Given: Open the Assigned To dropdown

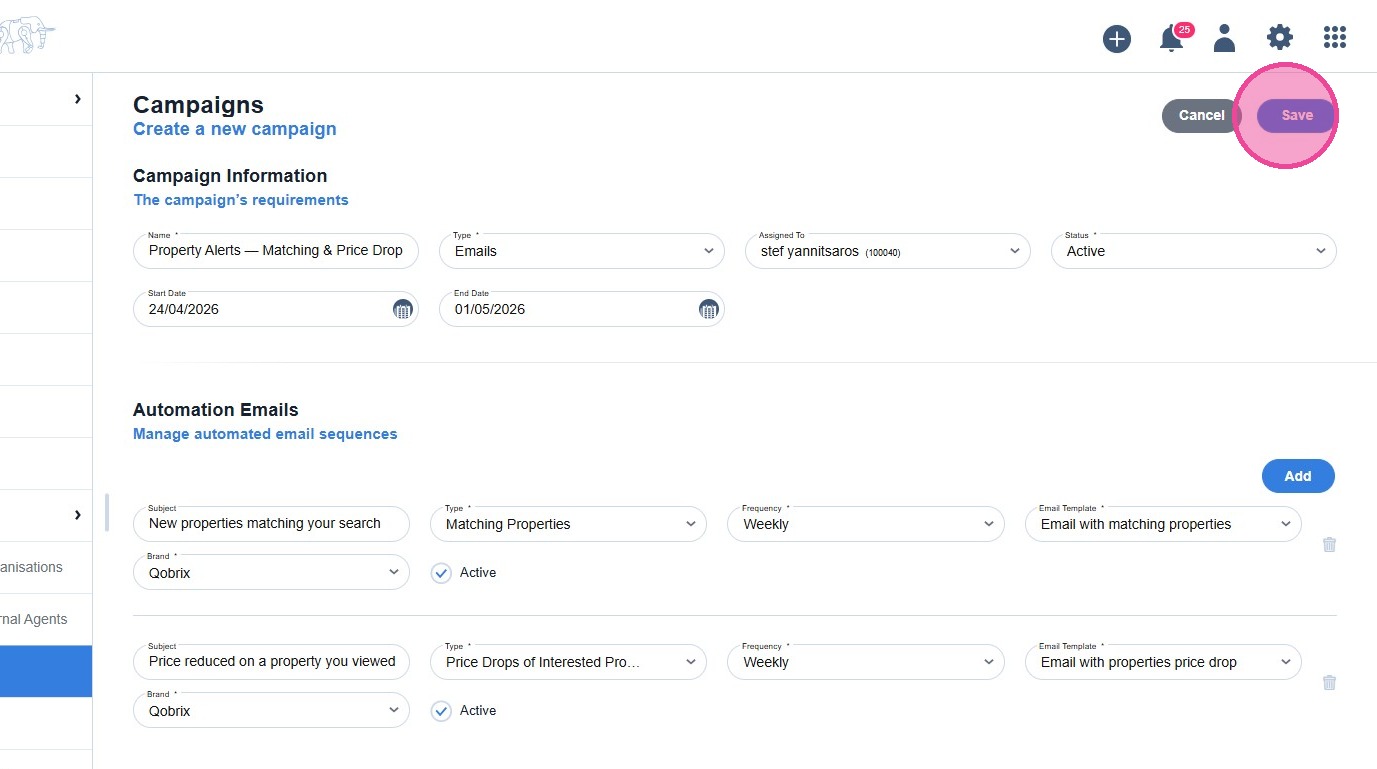Looking at the screenshot, I should tap(887, 251).
